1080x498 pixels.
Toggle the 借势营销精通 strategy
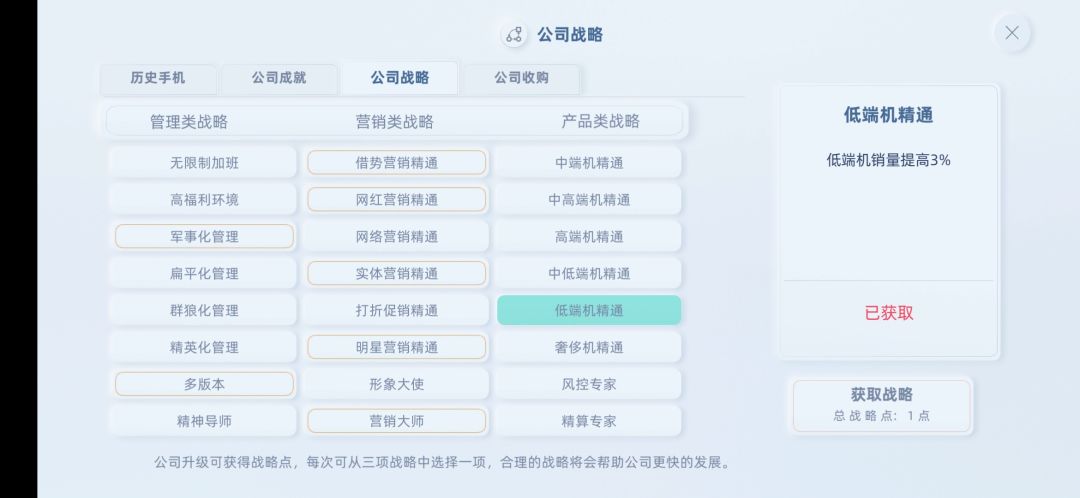click(x=396, y=163)
